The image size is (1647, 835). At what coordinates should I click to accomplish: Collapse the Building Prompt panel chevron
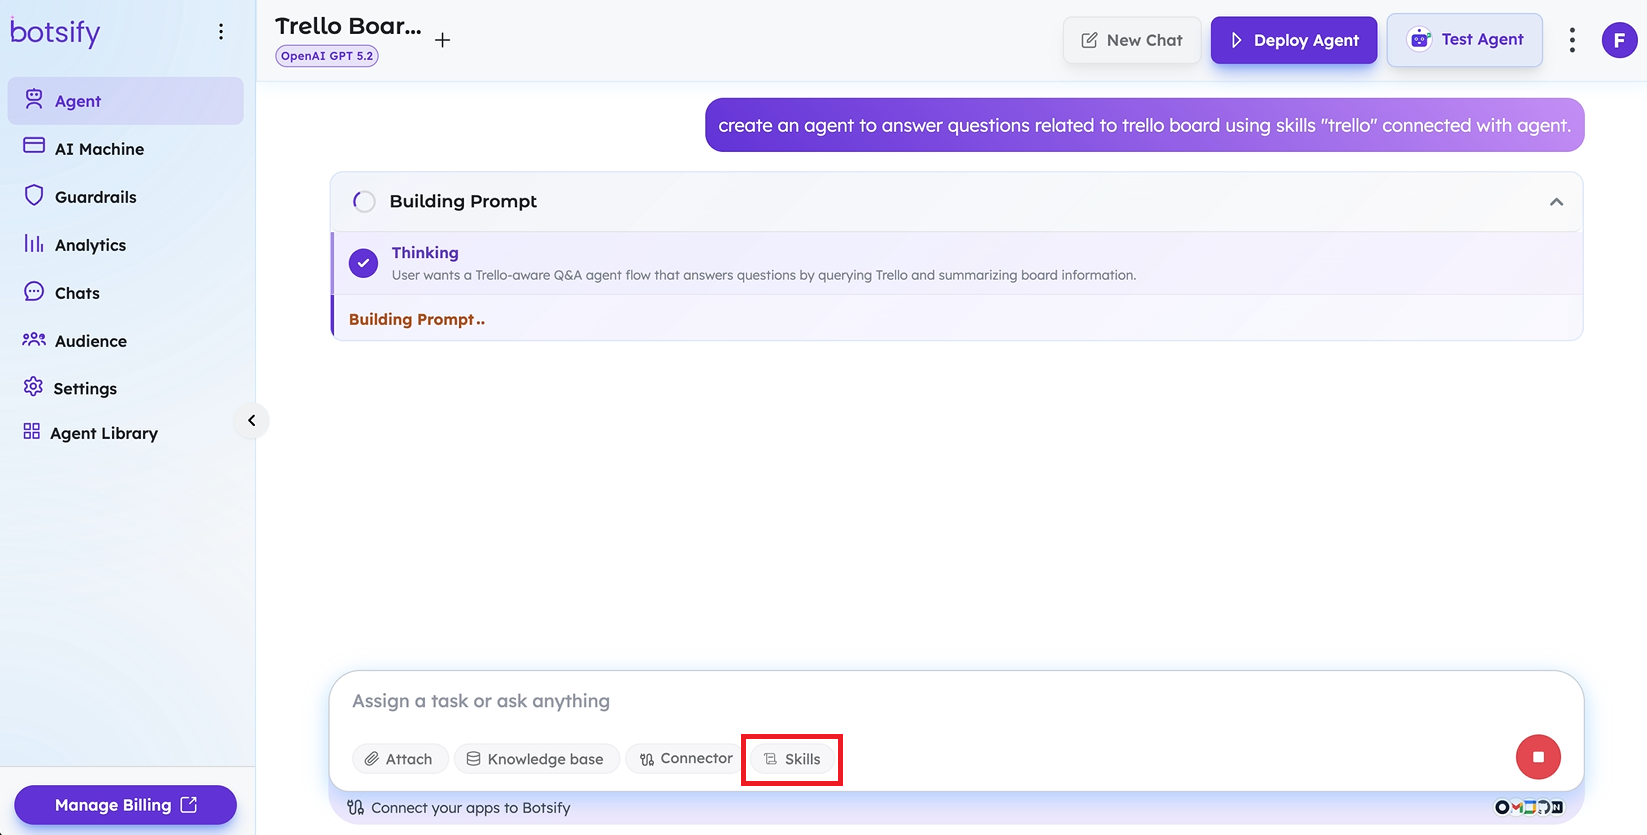pos(1556,202)
